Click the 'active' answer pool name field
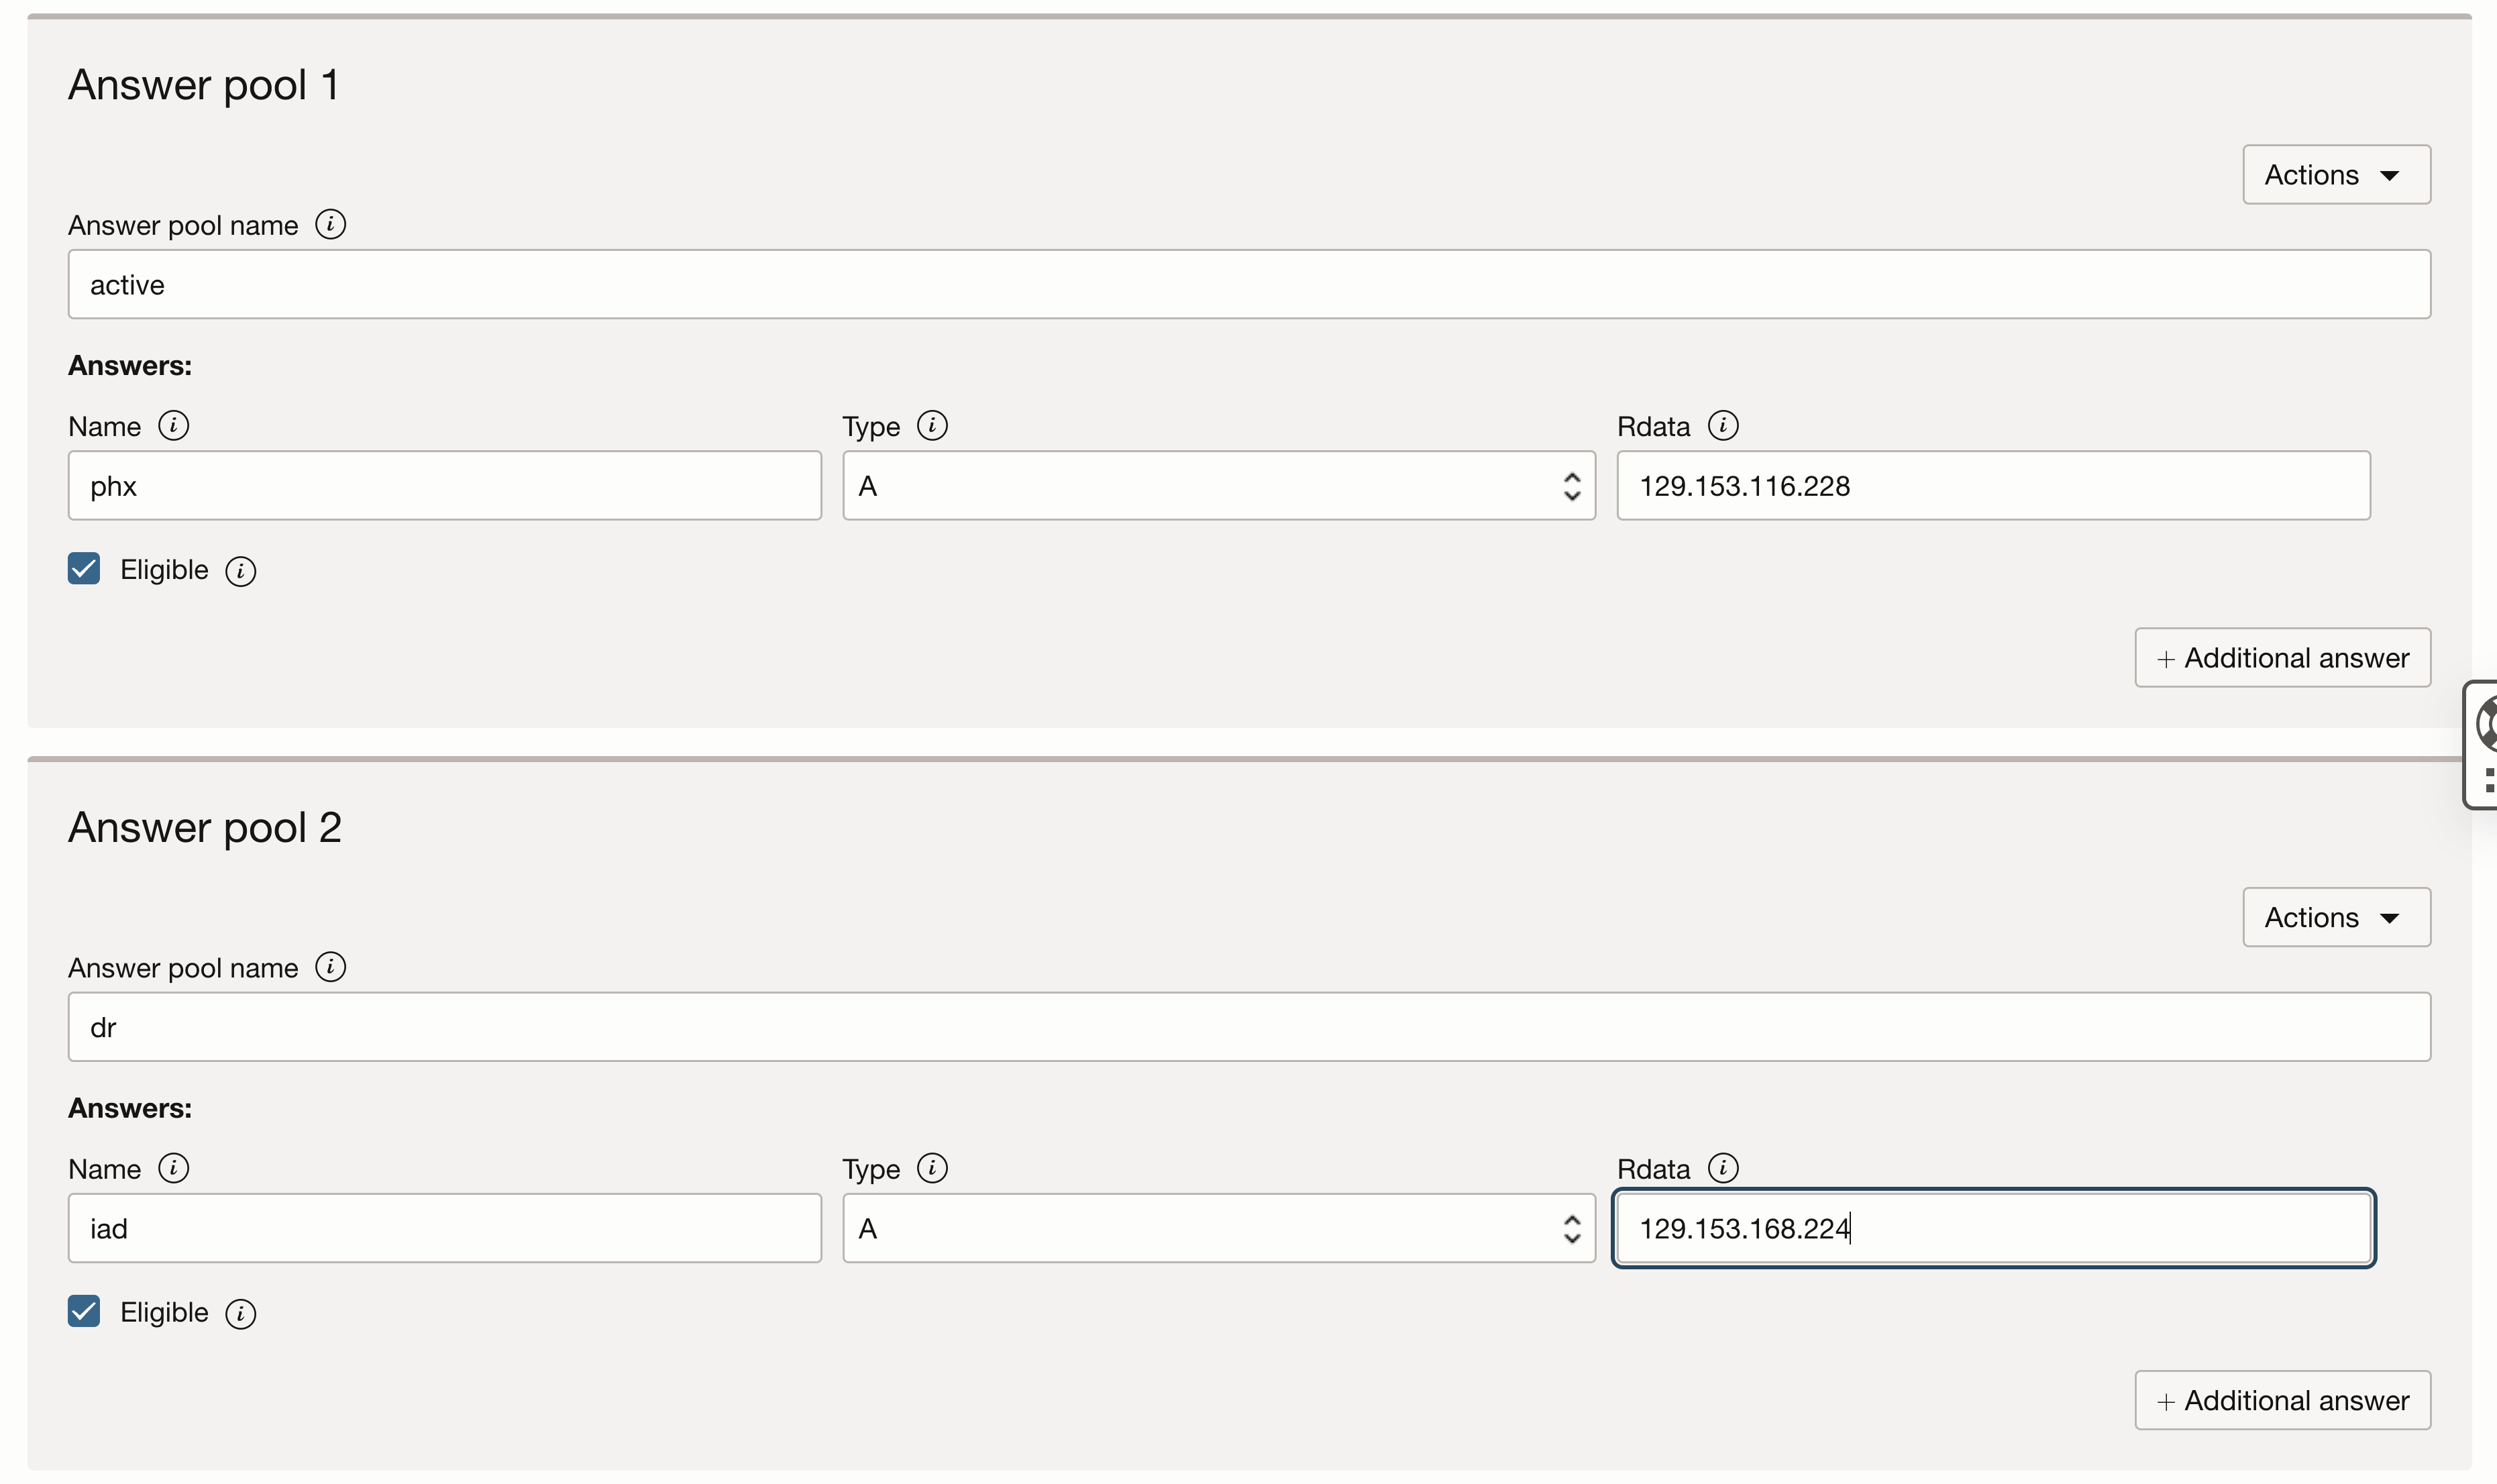The height and width of the screenshot is (1484, 2497). [1248, 284]
